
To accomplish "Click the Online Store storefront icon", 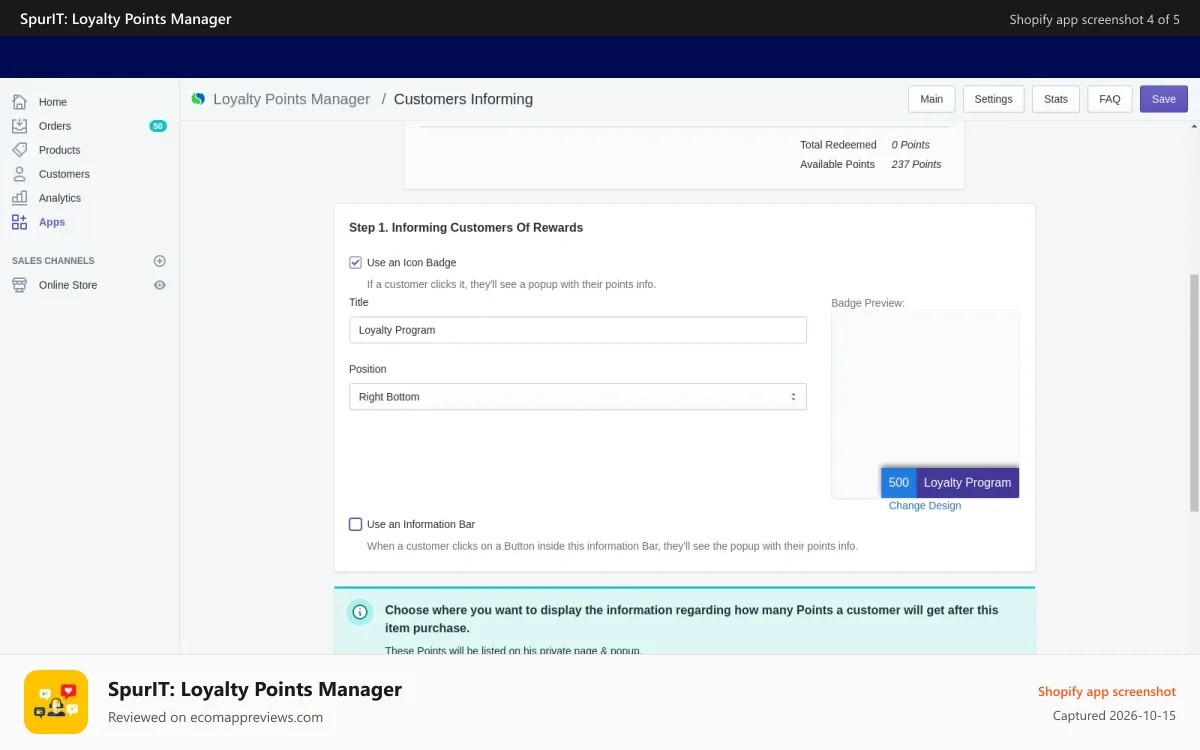I will [19, 285].
